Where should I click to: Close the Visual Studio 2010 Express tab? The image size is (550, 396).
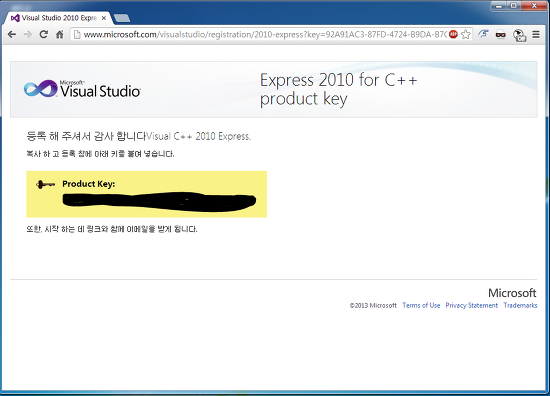click(104, 18)
